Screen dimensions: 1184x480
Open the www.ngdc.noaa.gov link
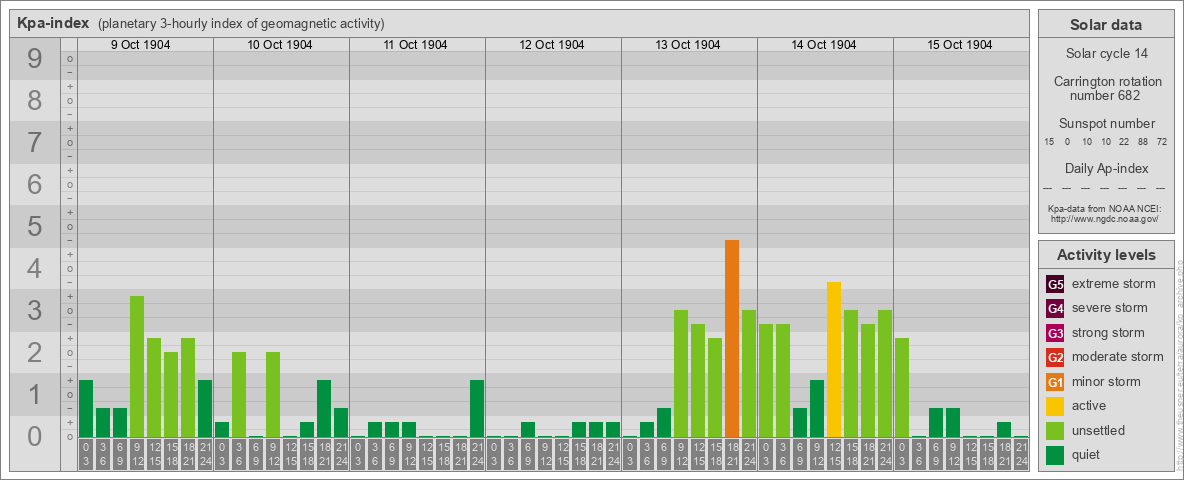point(1105,218)
